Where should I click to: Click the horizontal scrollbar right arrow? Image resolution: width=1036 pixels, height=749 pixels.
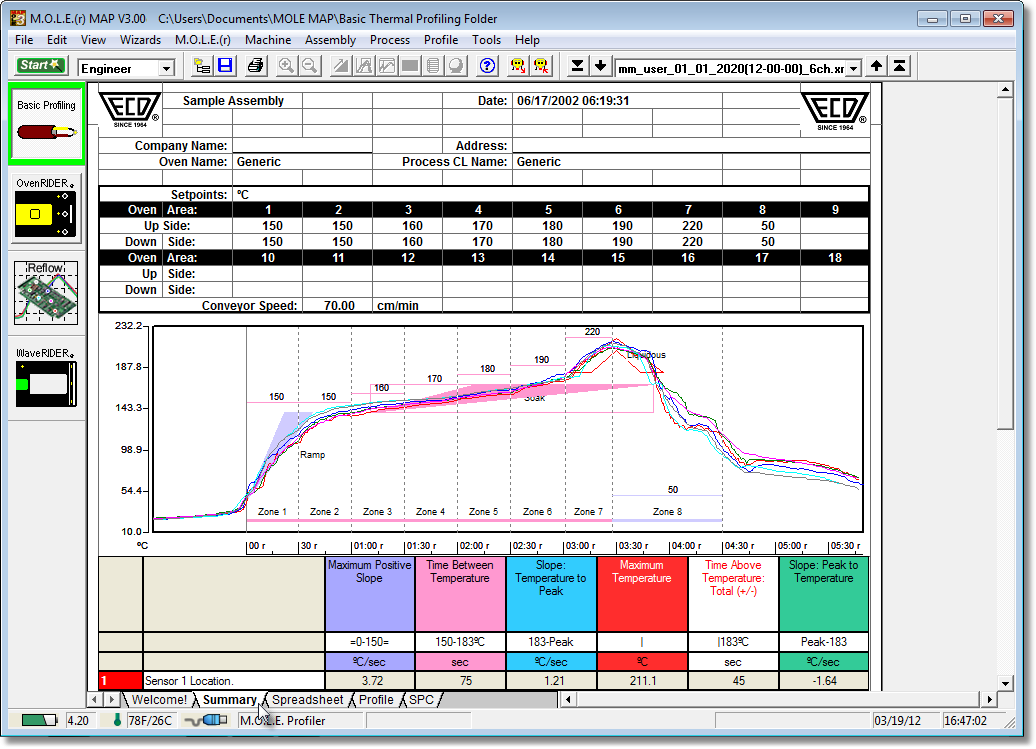point(989,699)
